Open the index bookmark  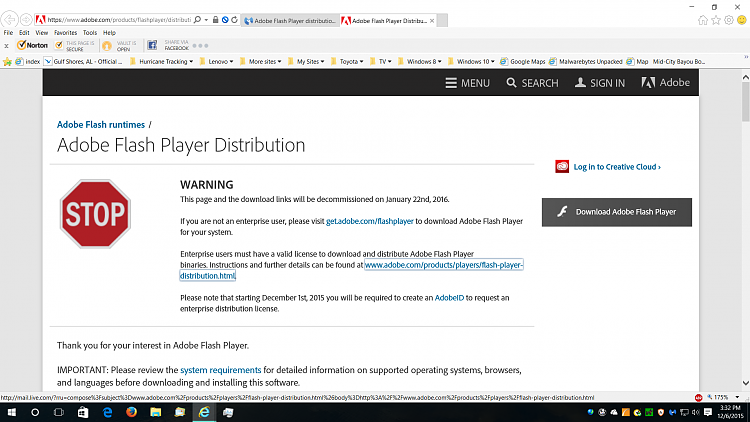tap(28, 61)
